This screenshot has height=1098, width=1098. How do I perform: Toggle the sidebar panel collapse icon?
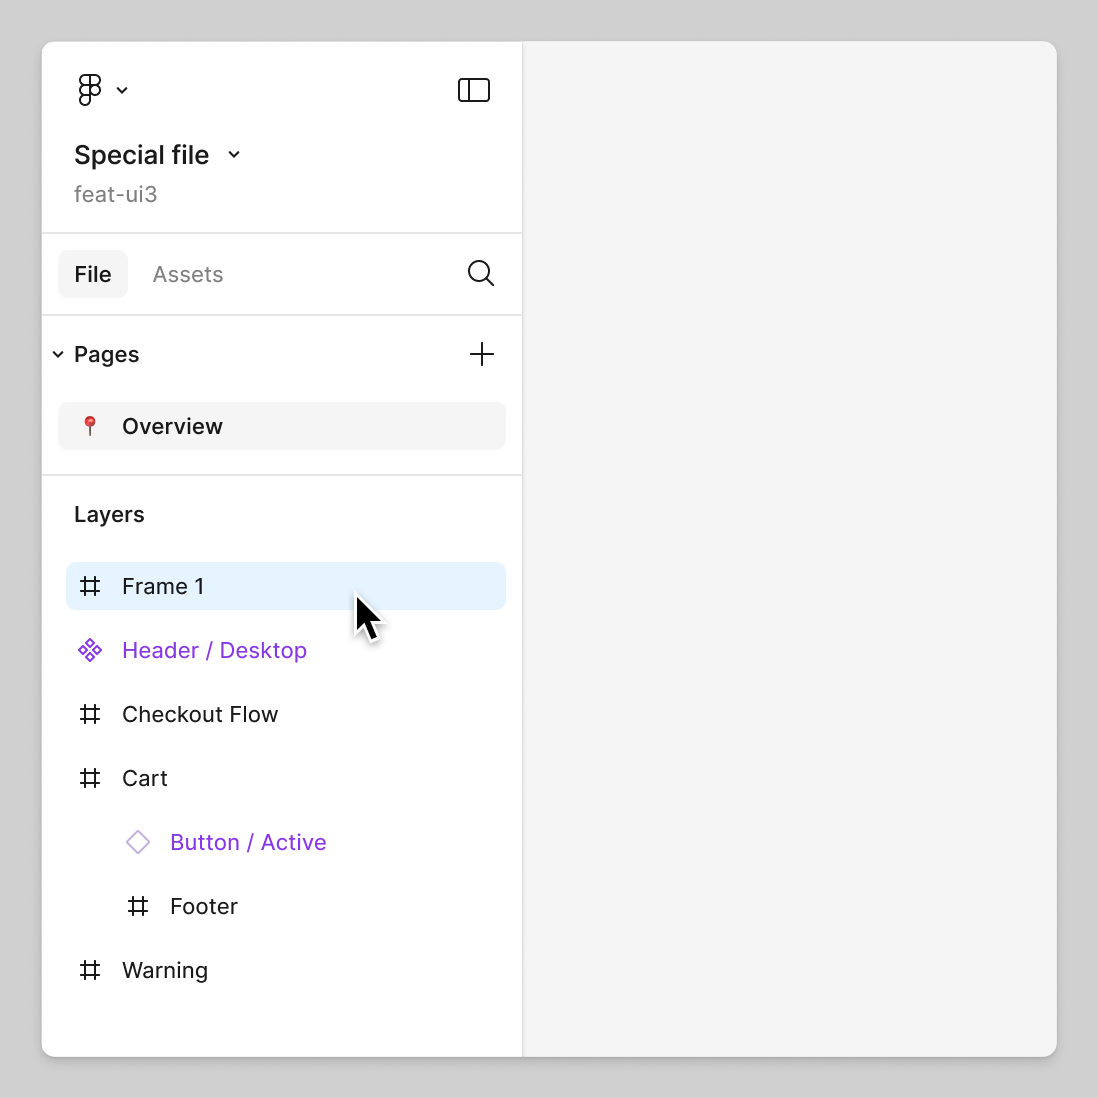pos(474,90)
